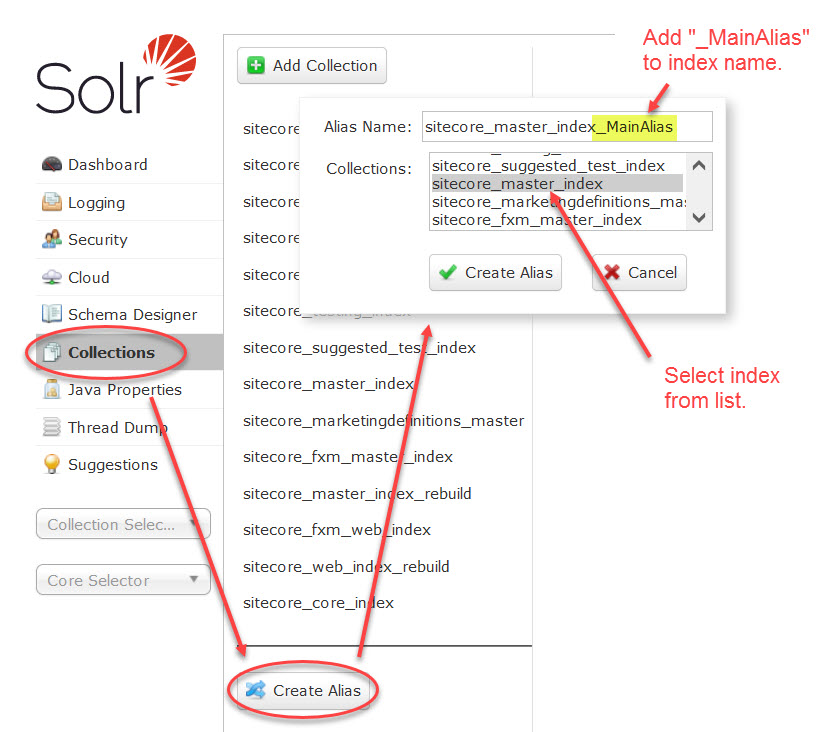
Task: Click the Collections listbox scroll down arrow
Action: [x=699, y=218]
